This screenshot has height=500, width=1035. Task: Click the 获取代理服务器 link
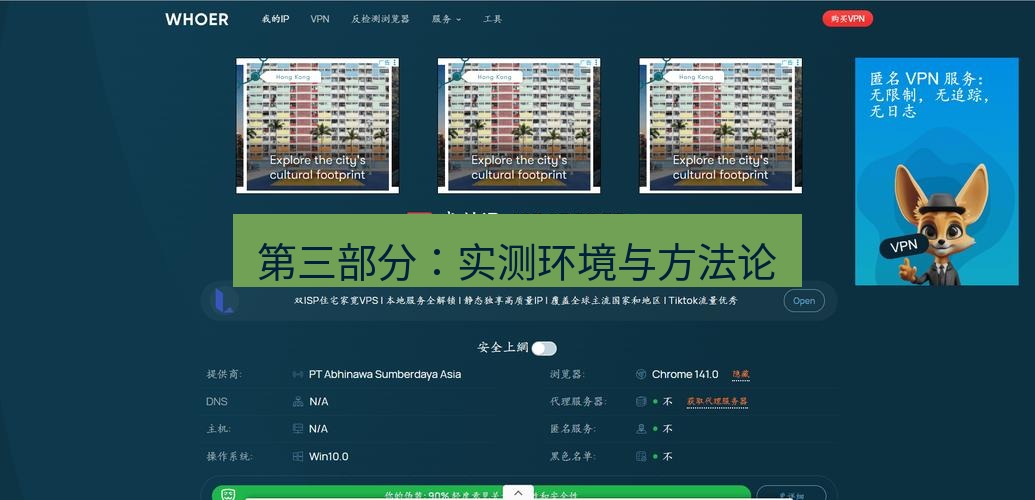718,402
